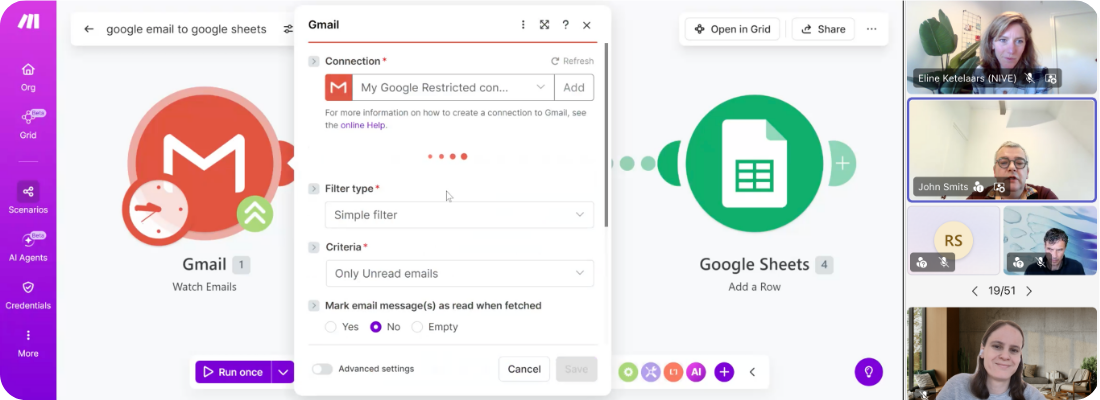Expand the Mark email messages field arrow
The image size is (1100, 400).
tap(314, 306)
